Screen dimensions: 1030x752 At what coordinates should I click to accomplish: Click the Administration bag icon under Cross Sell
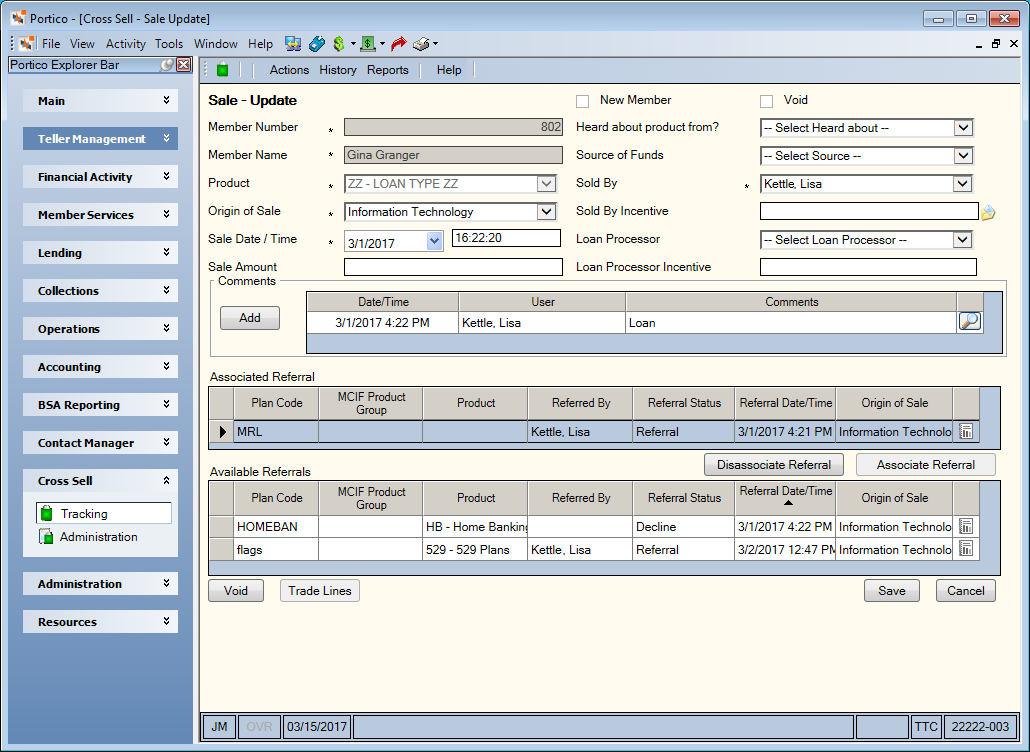[x=46, y=537]
